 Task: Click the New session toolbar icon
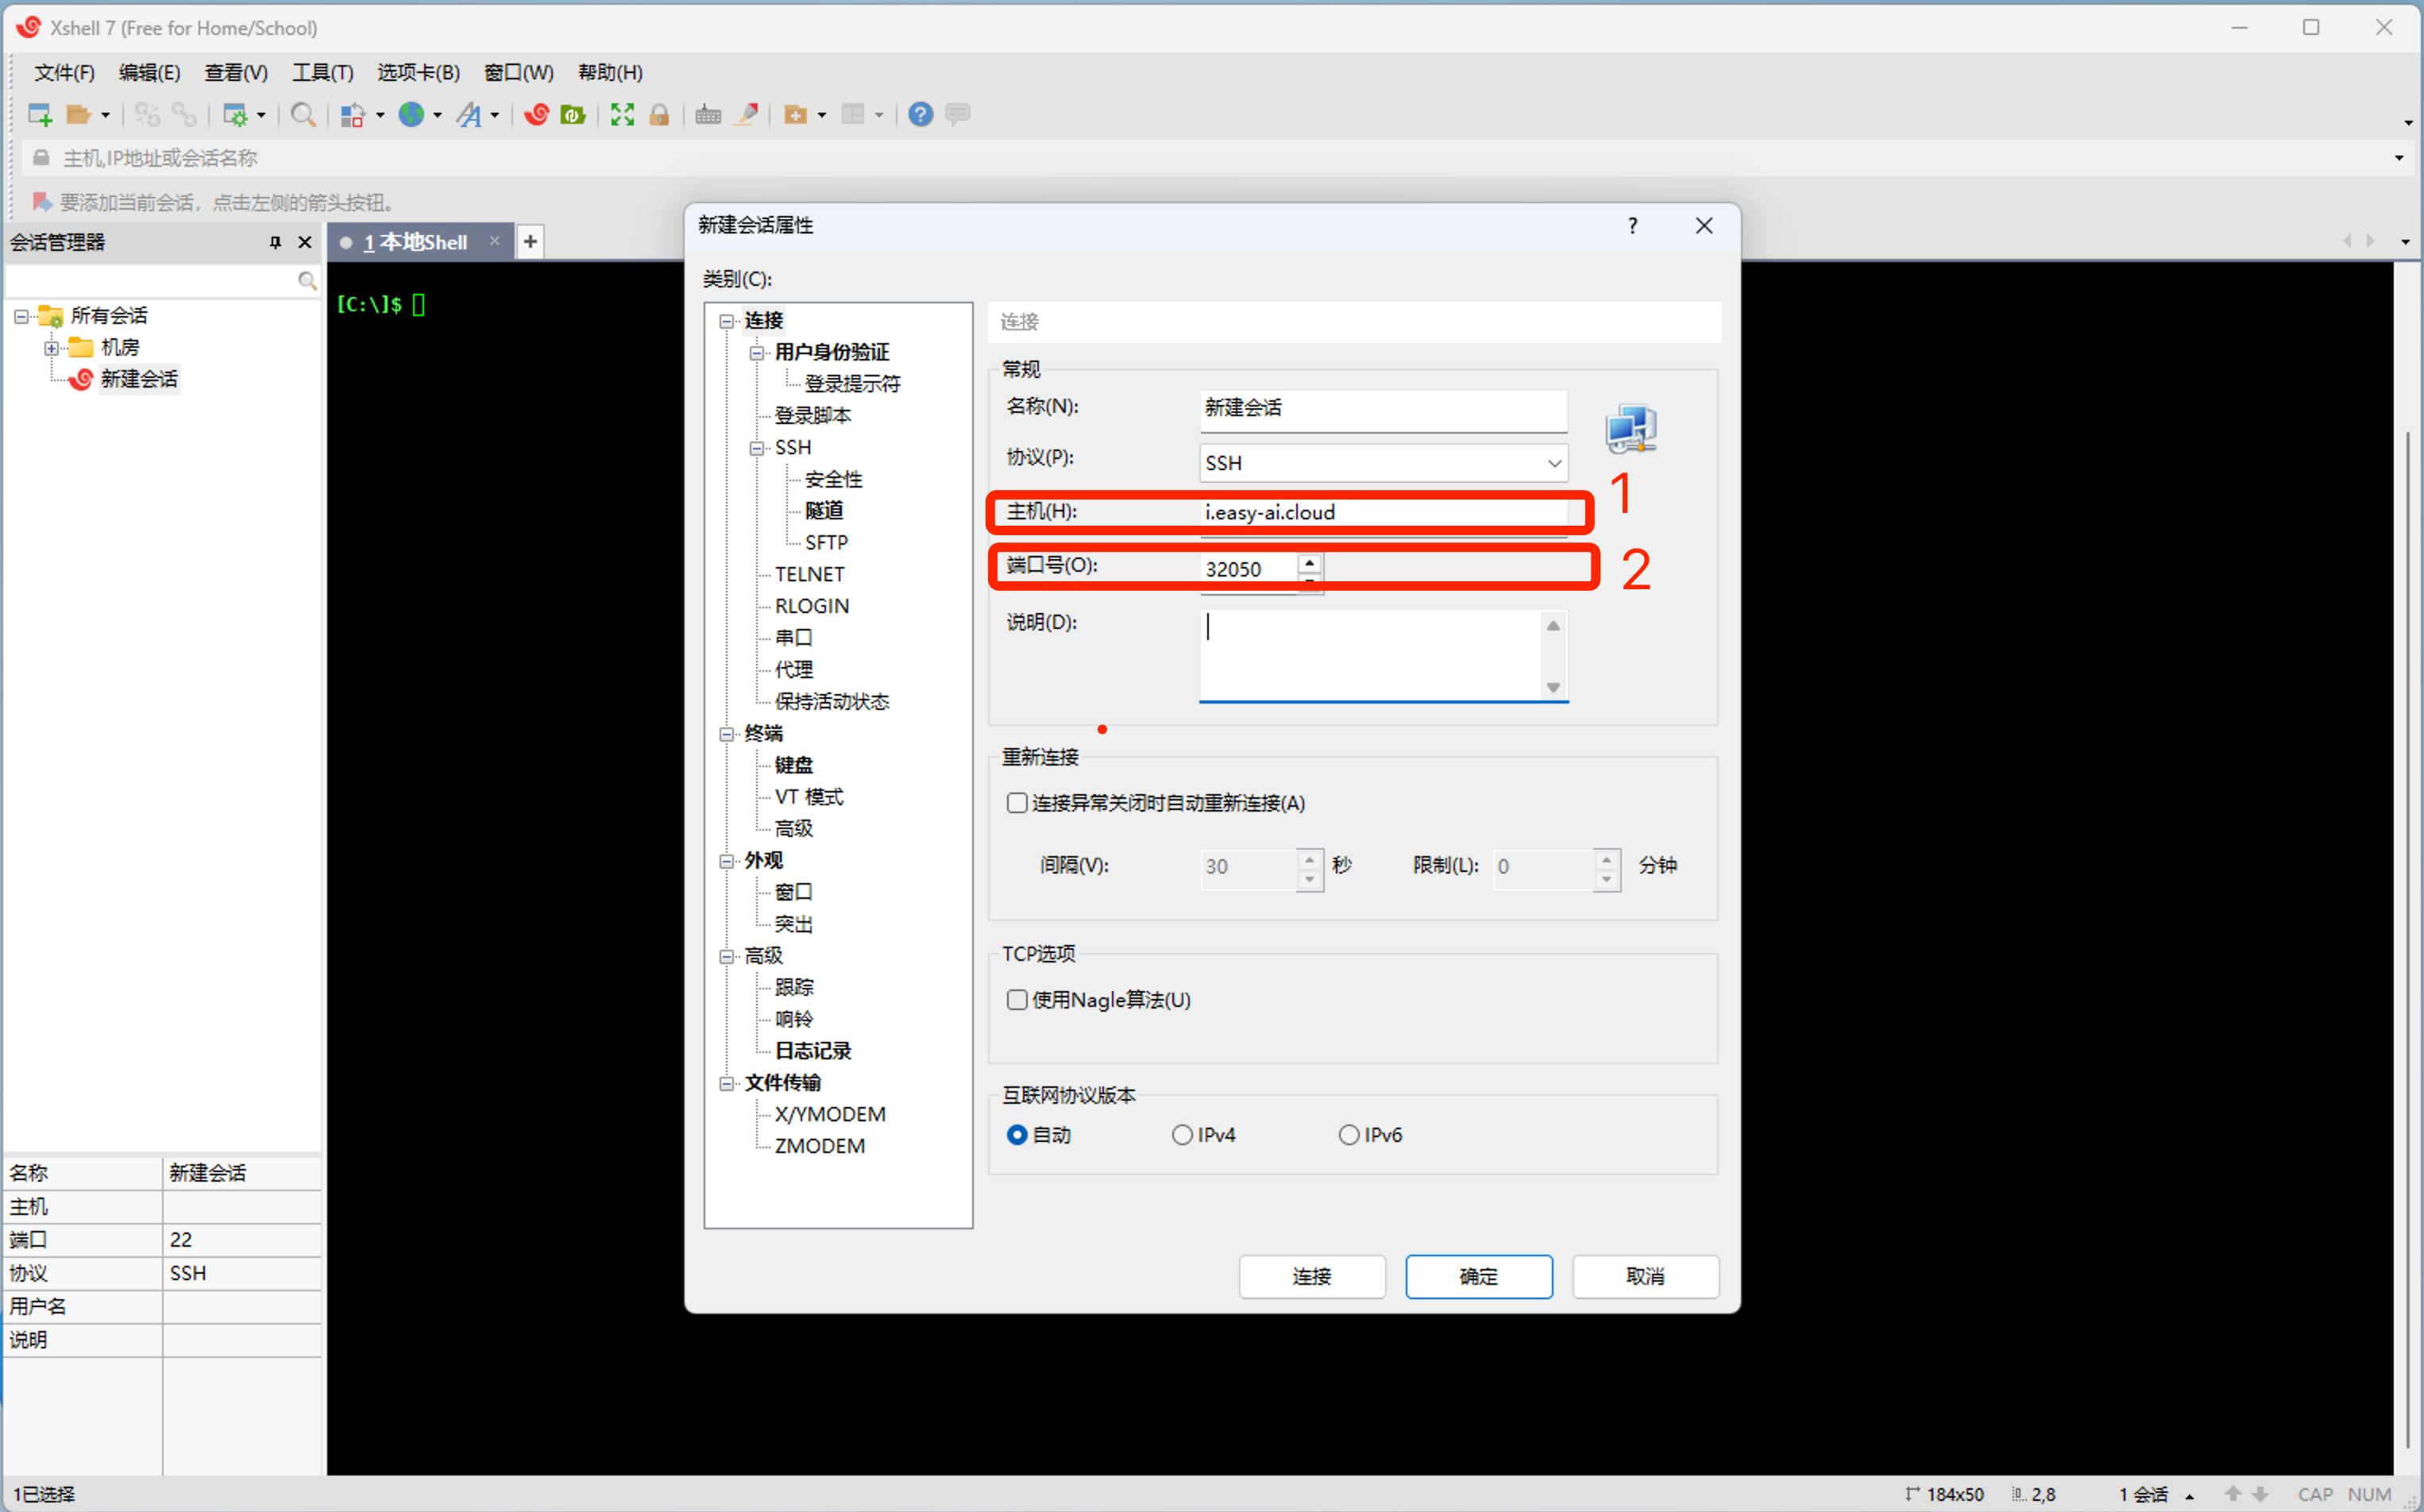[x=40, y=115]
